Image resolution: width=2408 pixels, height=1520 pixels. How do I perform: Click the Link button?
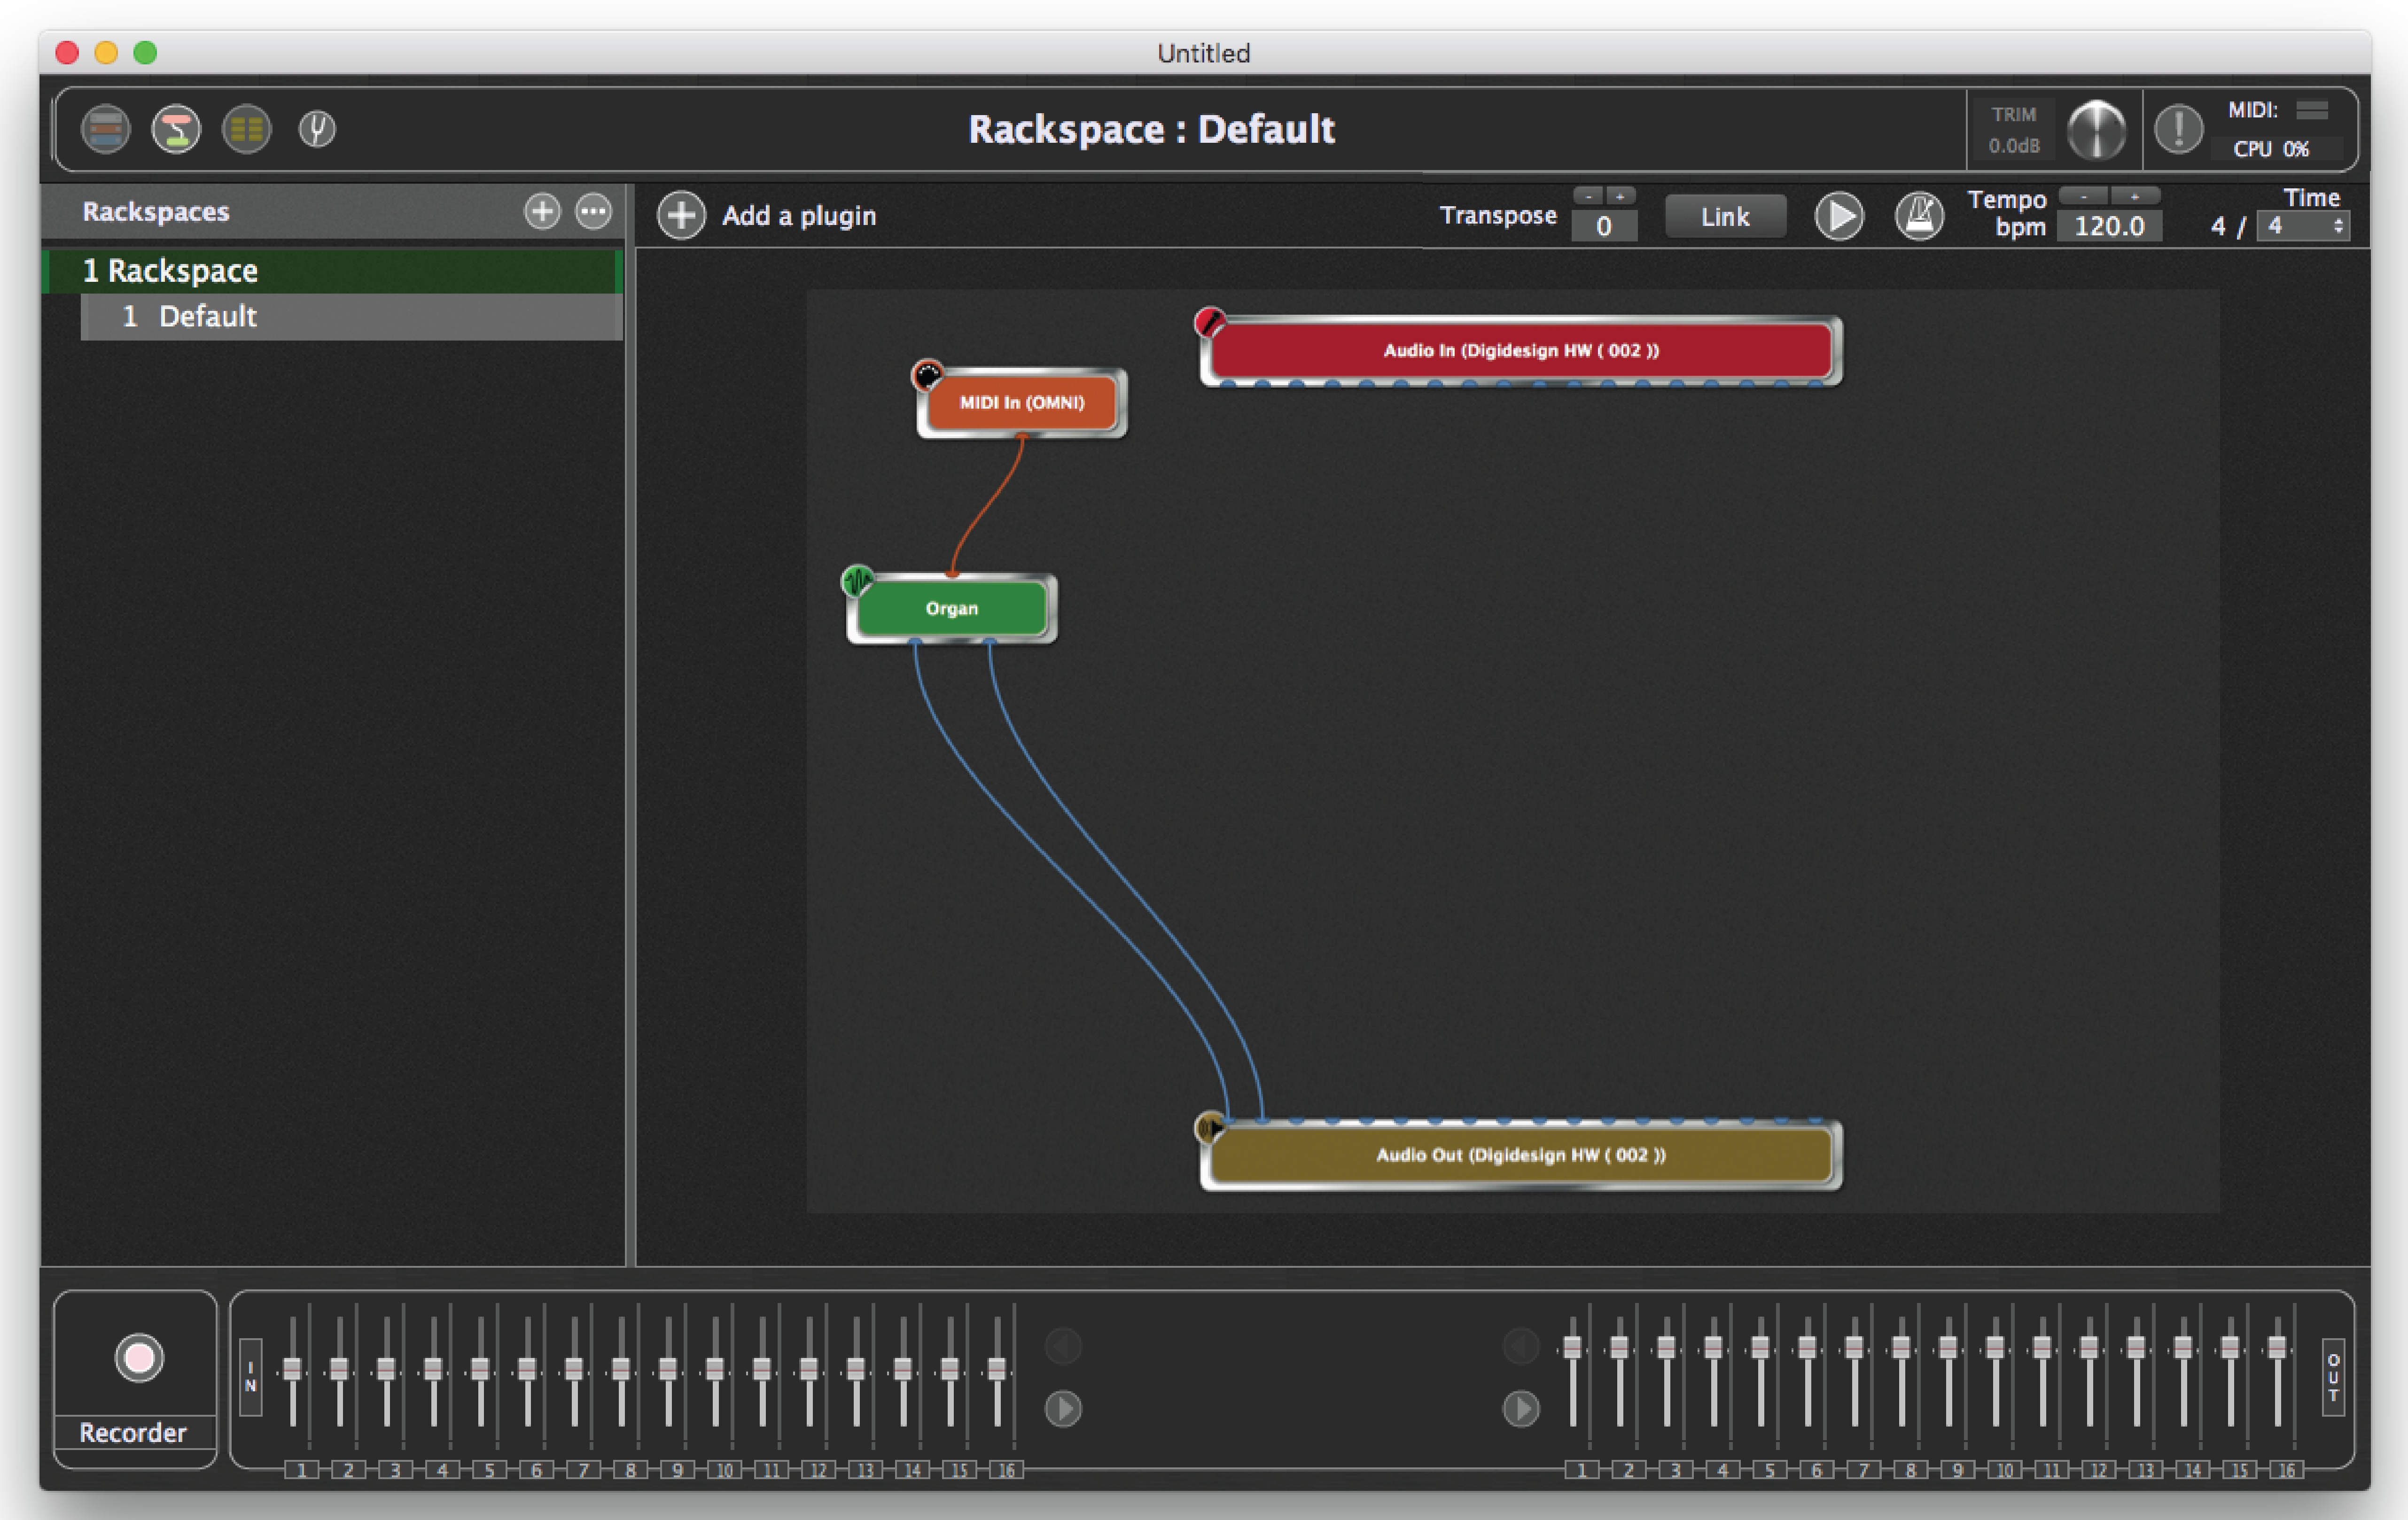pyautogui.click(x=1725, y=216)
